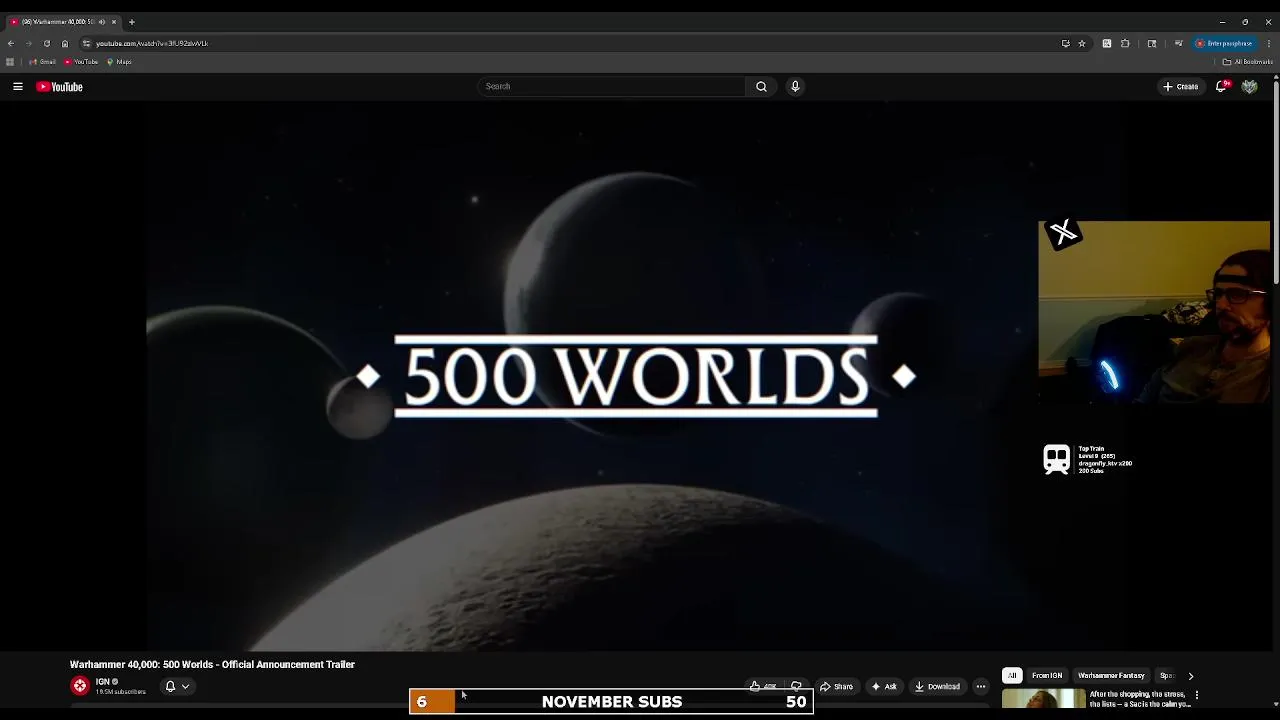Click the video title text
1280x720 pixels.
pos(212,665)
